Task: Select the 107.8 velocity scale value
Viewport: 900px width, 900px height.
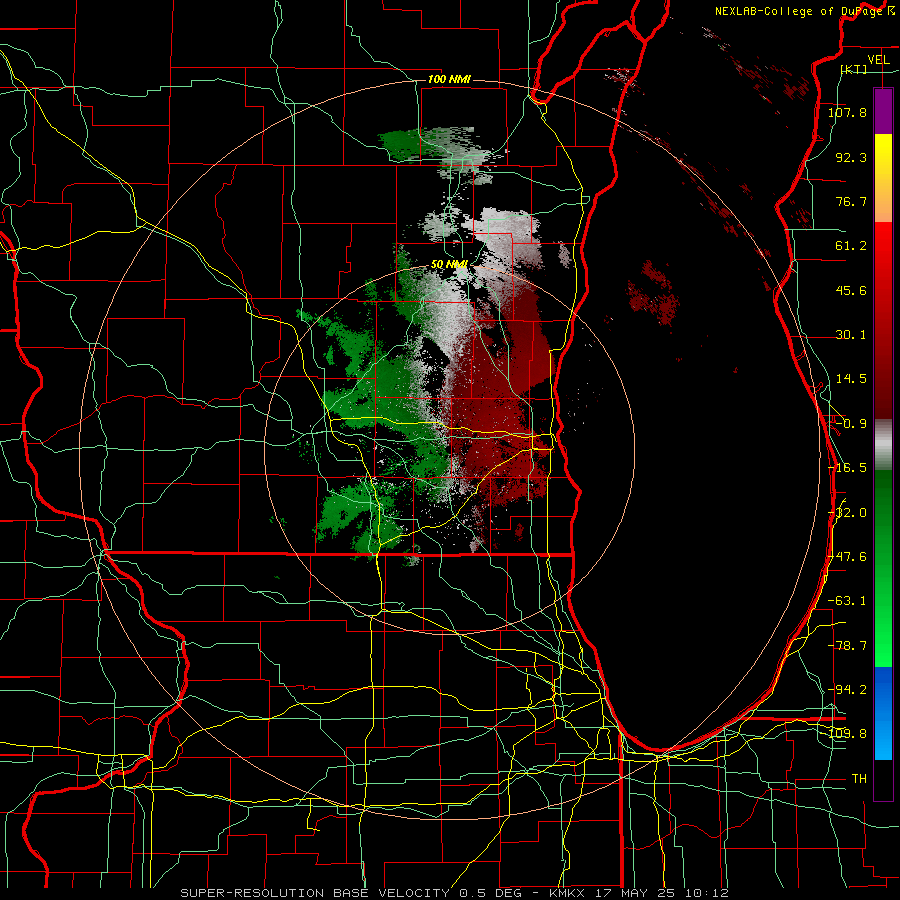Action: point(847,112)
